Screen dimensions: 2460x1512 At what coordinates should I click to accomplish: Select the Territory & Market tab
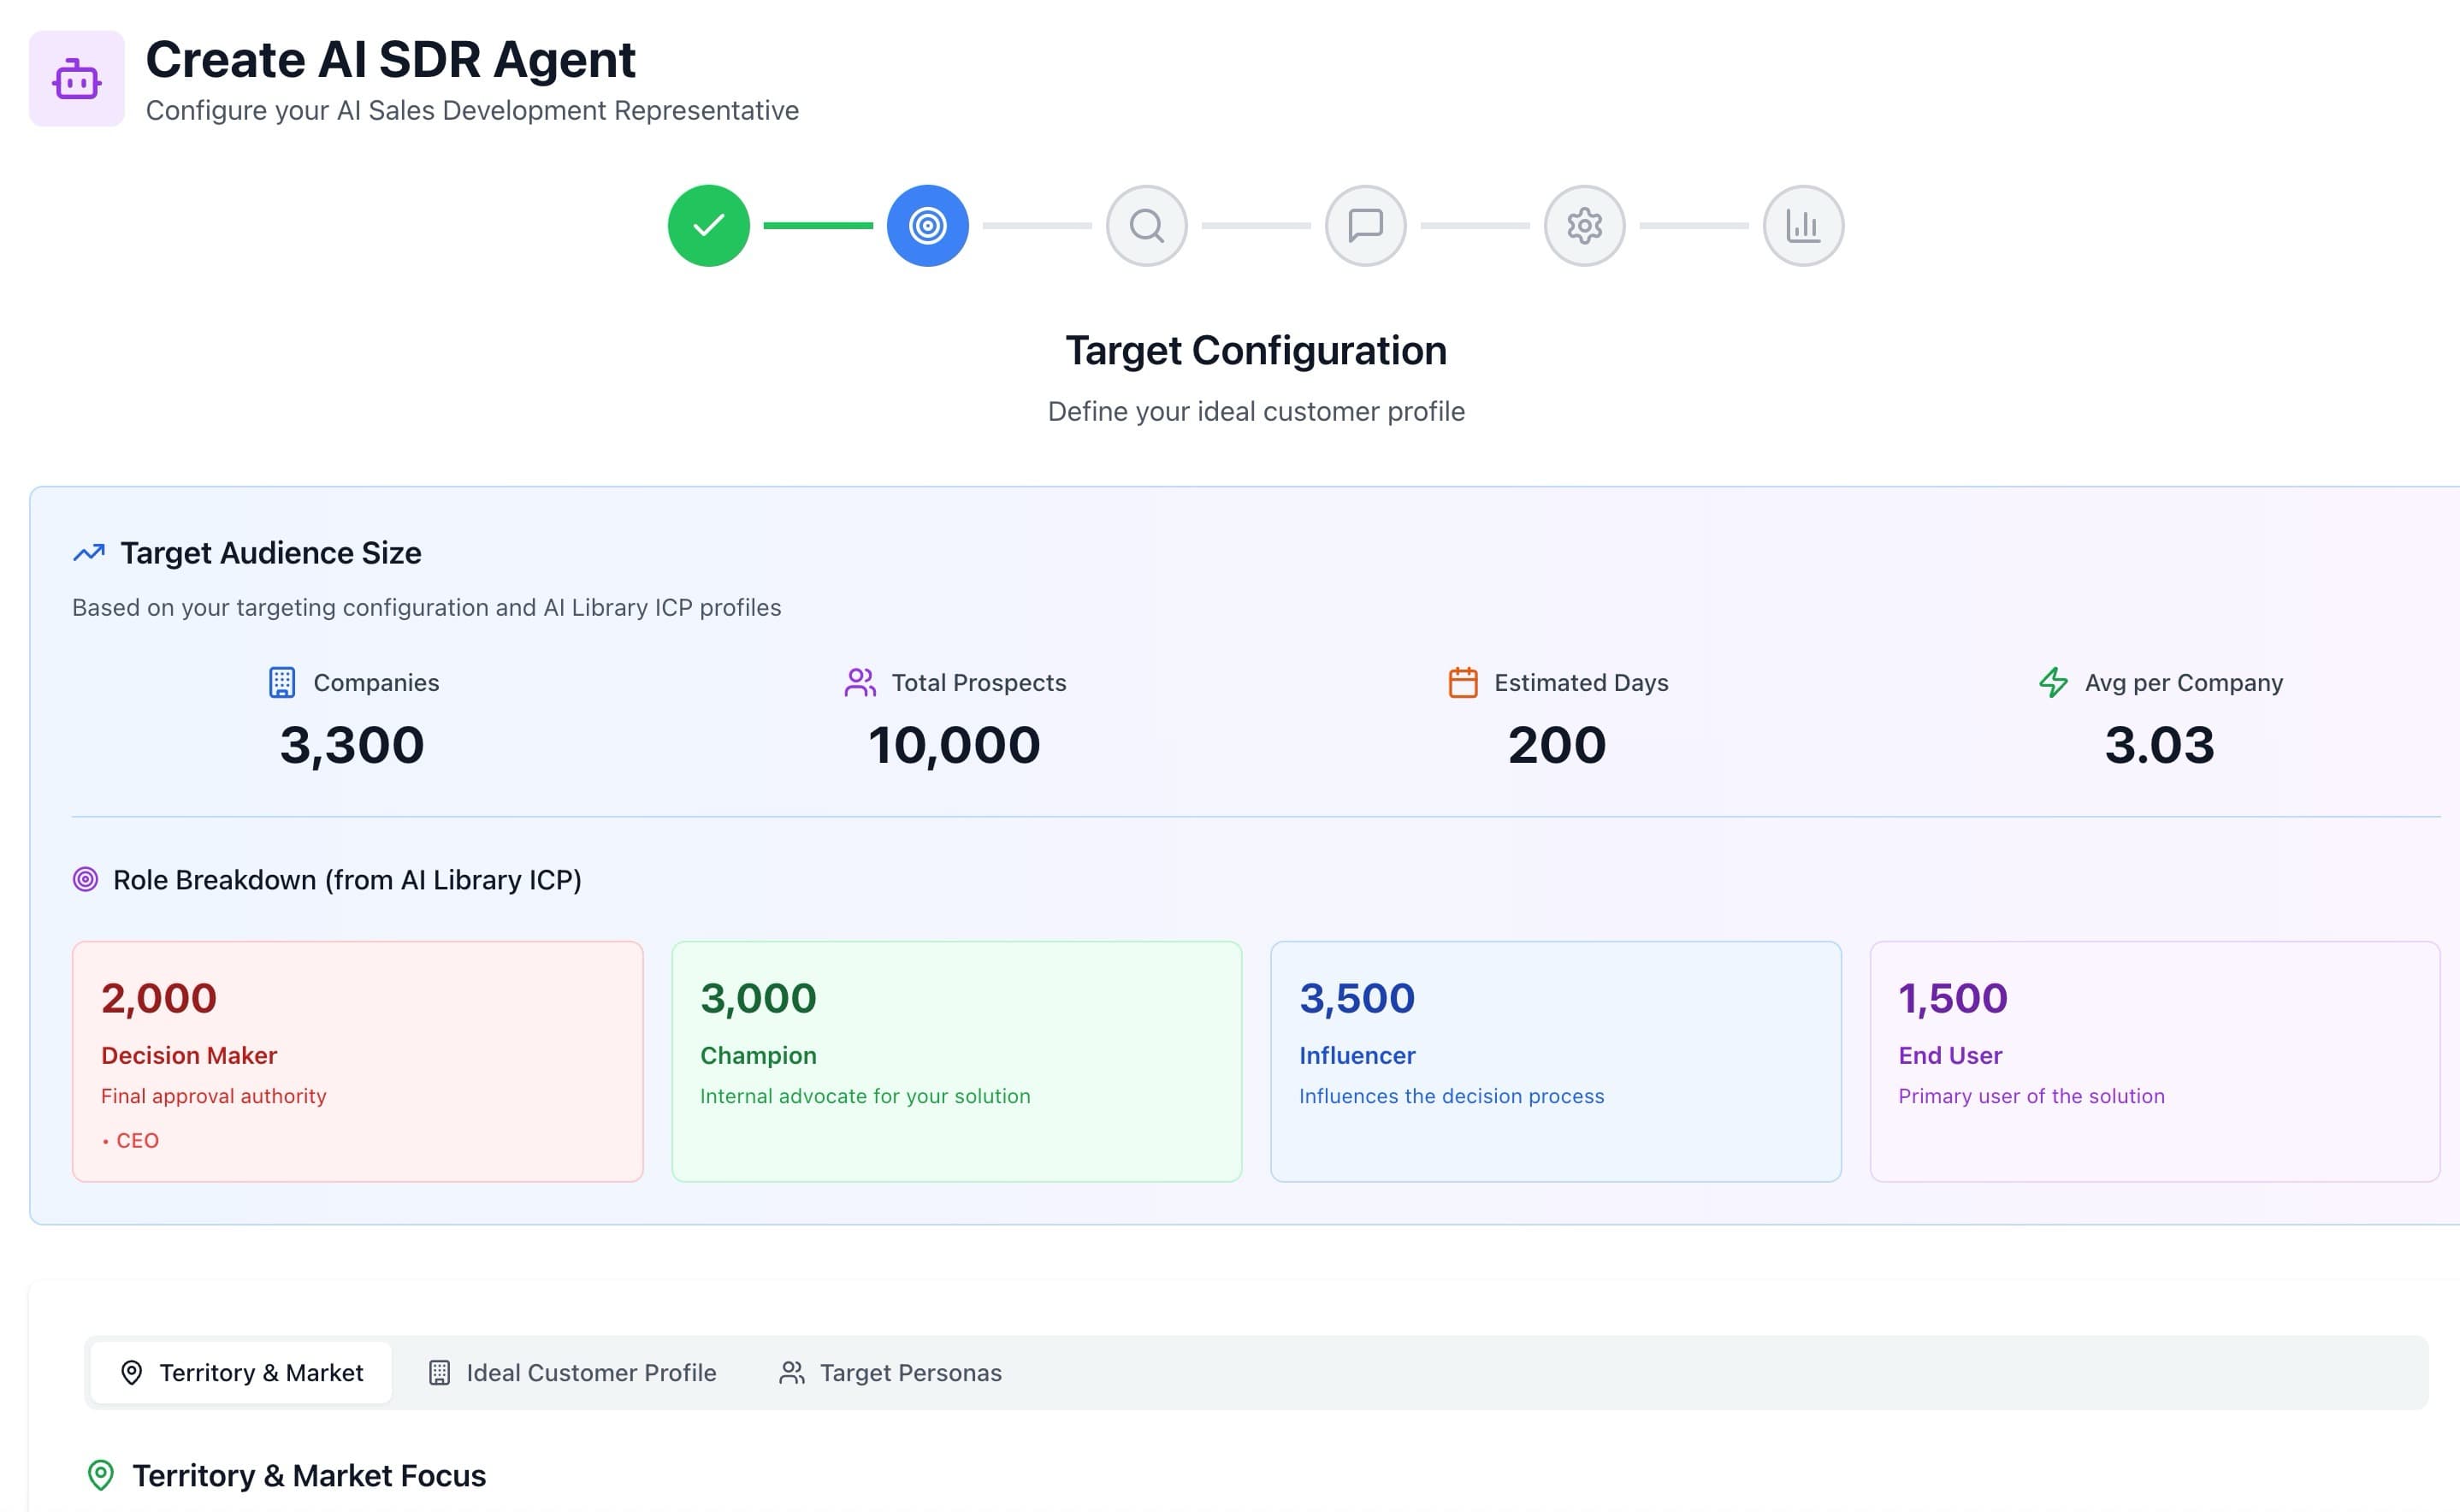240,1372
